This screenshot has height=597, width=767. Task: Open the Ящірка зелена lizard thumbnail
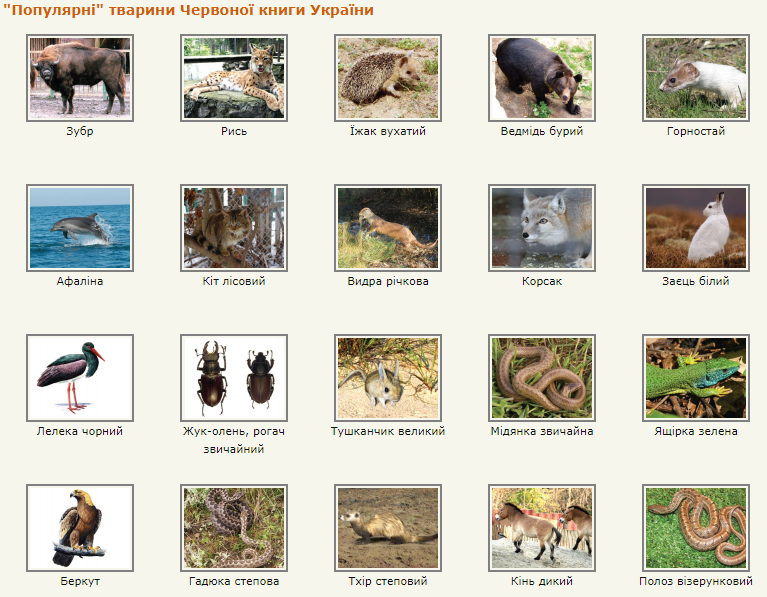[696, 378]
